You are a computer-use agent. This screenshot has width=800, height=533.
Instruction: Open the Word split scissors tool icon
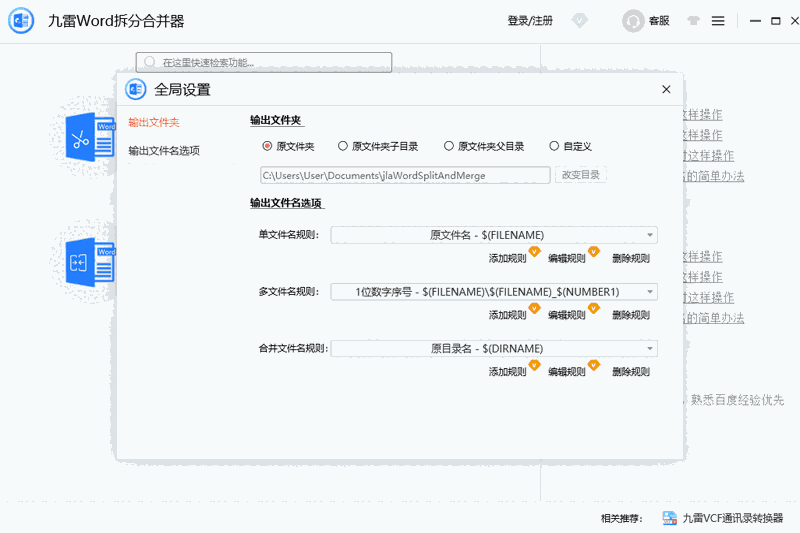90,137
